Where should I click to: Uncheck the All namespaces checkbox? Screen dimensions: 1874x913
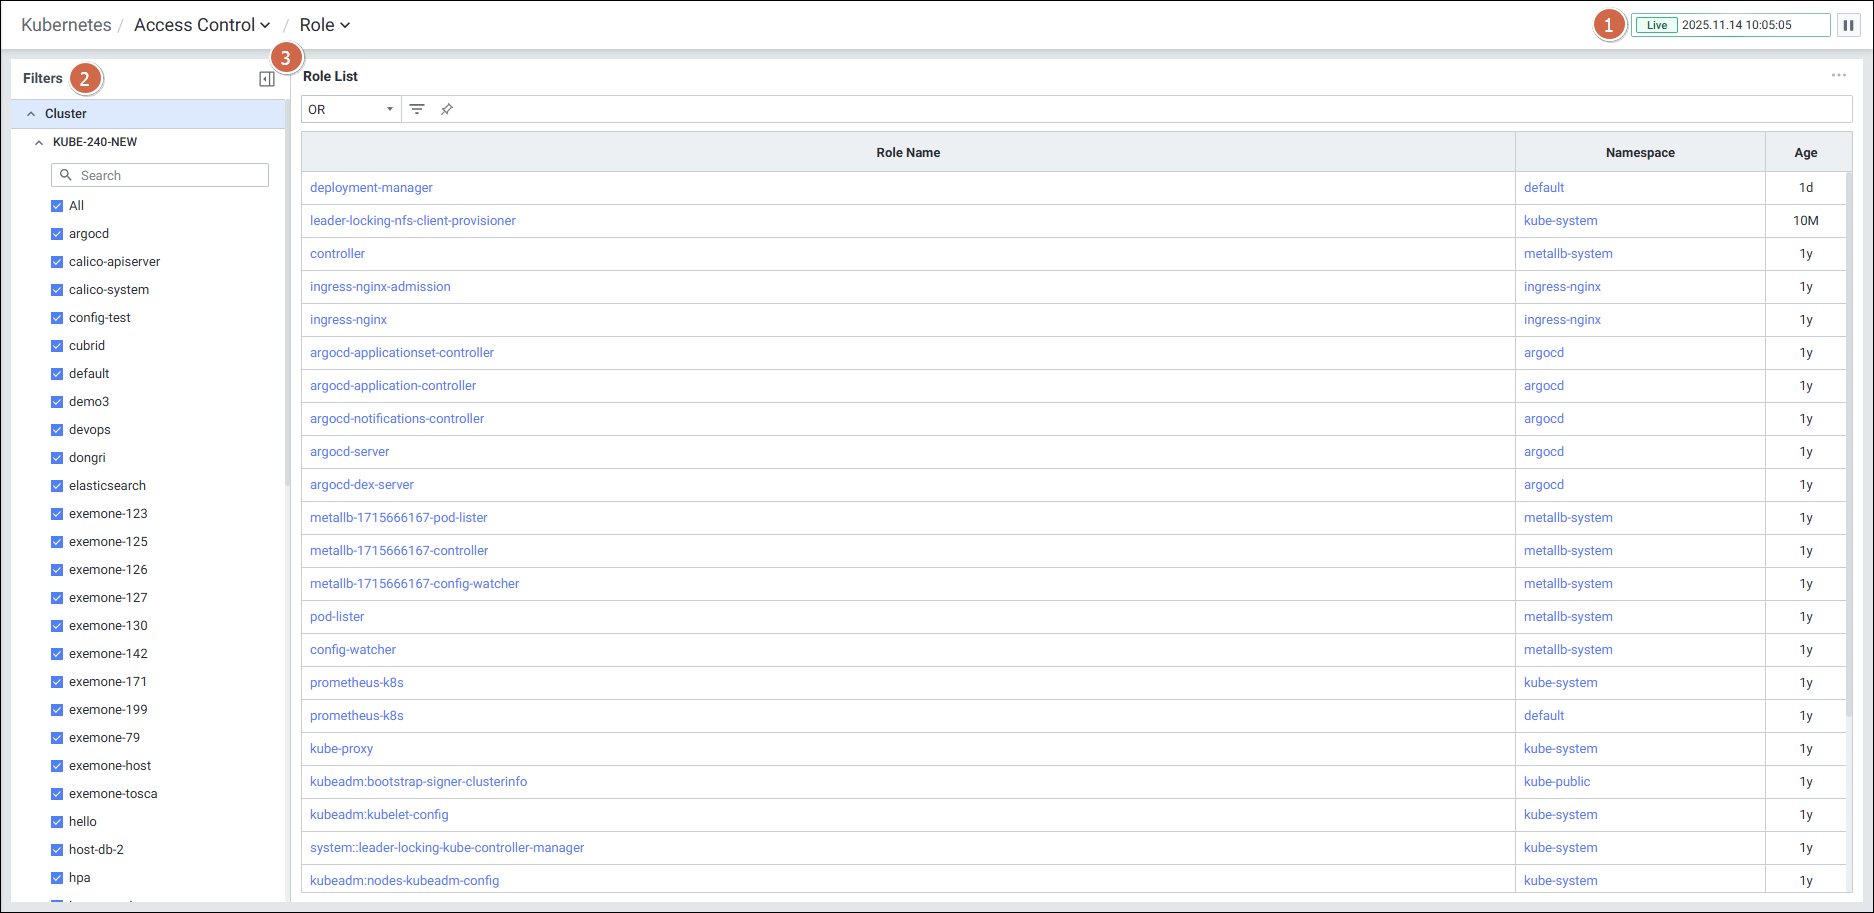coord(57,206)
